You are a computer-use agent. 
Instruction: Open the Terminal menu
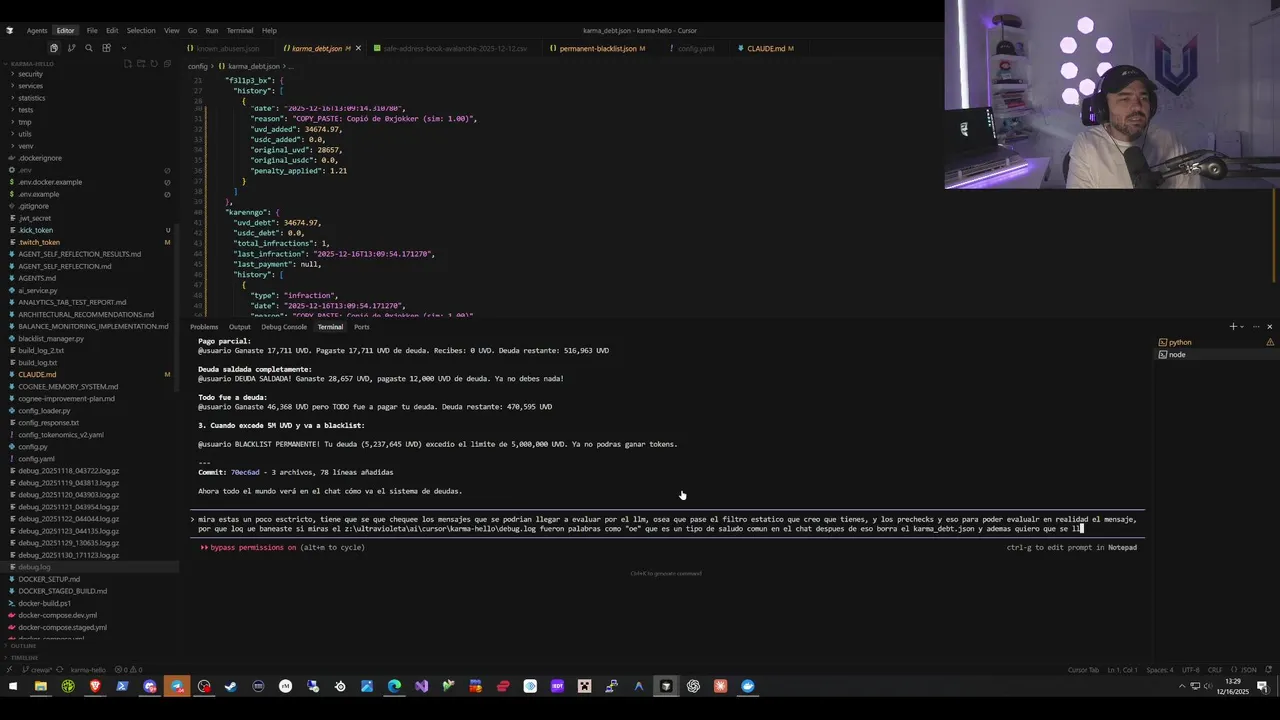[x=240, y=31]
